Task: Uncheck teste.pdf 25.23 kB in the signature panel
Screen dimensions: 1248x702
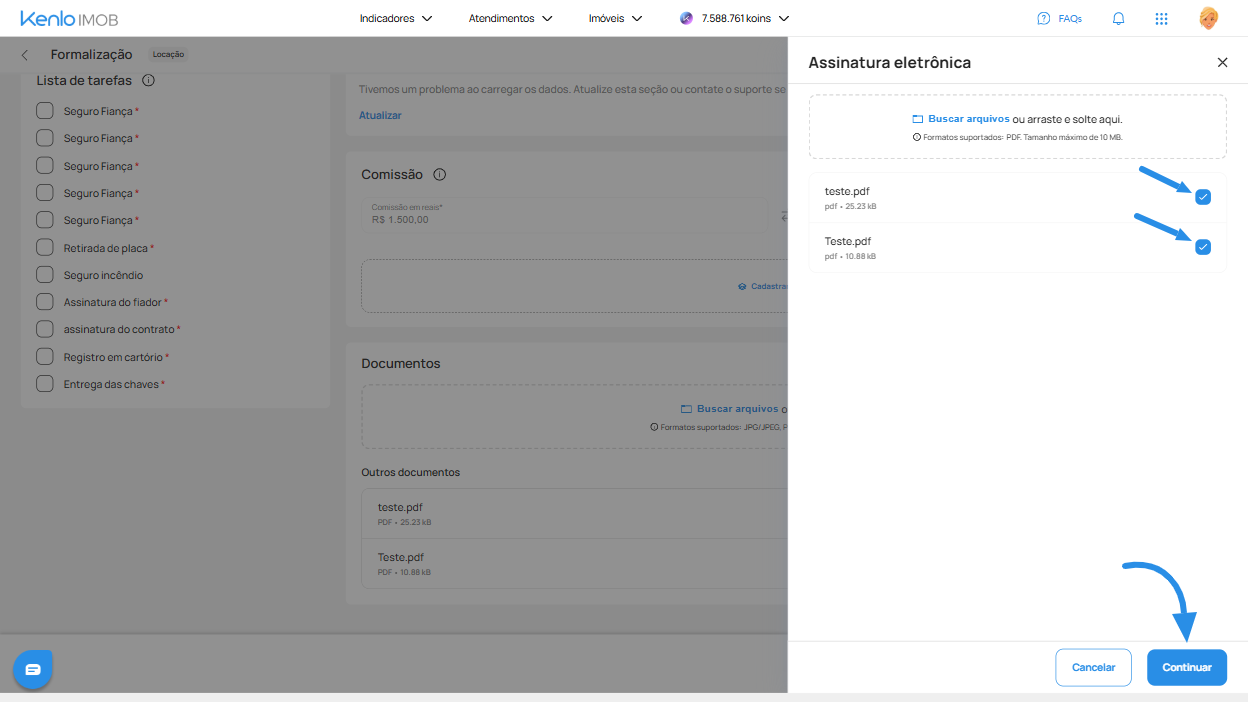Action: click(x=1203, y=197)
